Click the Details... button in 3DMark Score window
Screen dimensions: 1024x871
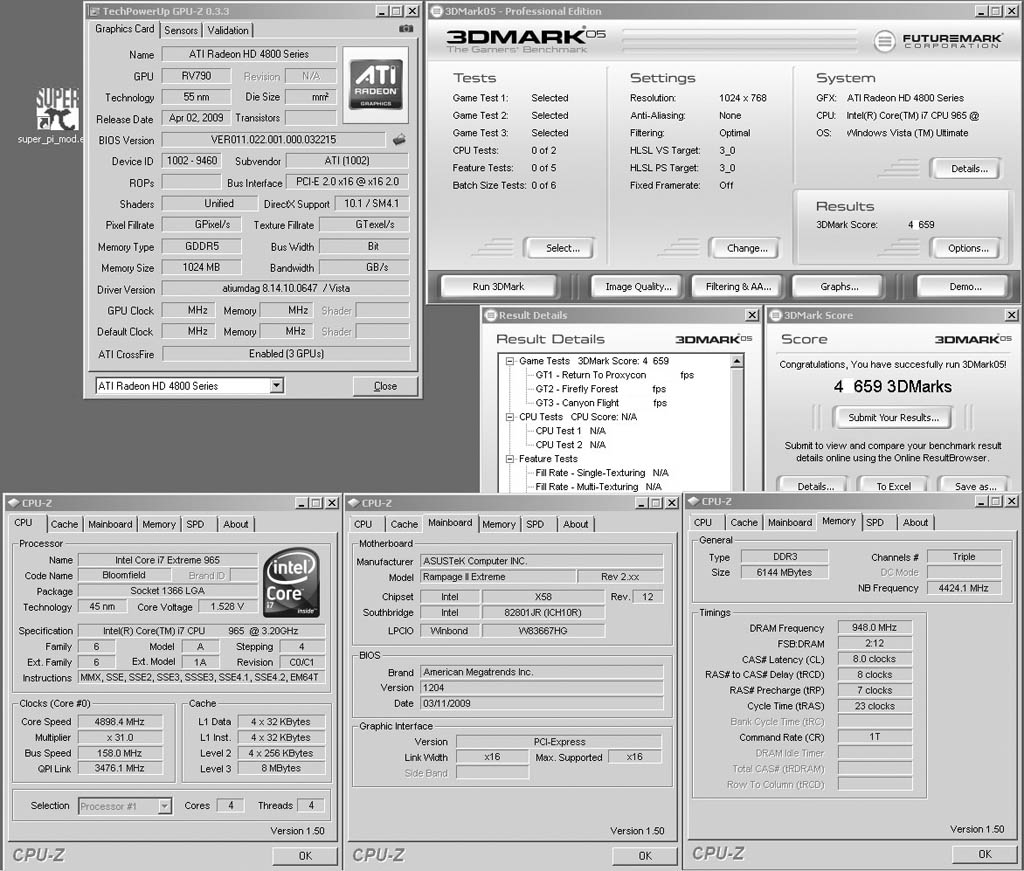[x=815, y=485]
